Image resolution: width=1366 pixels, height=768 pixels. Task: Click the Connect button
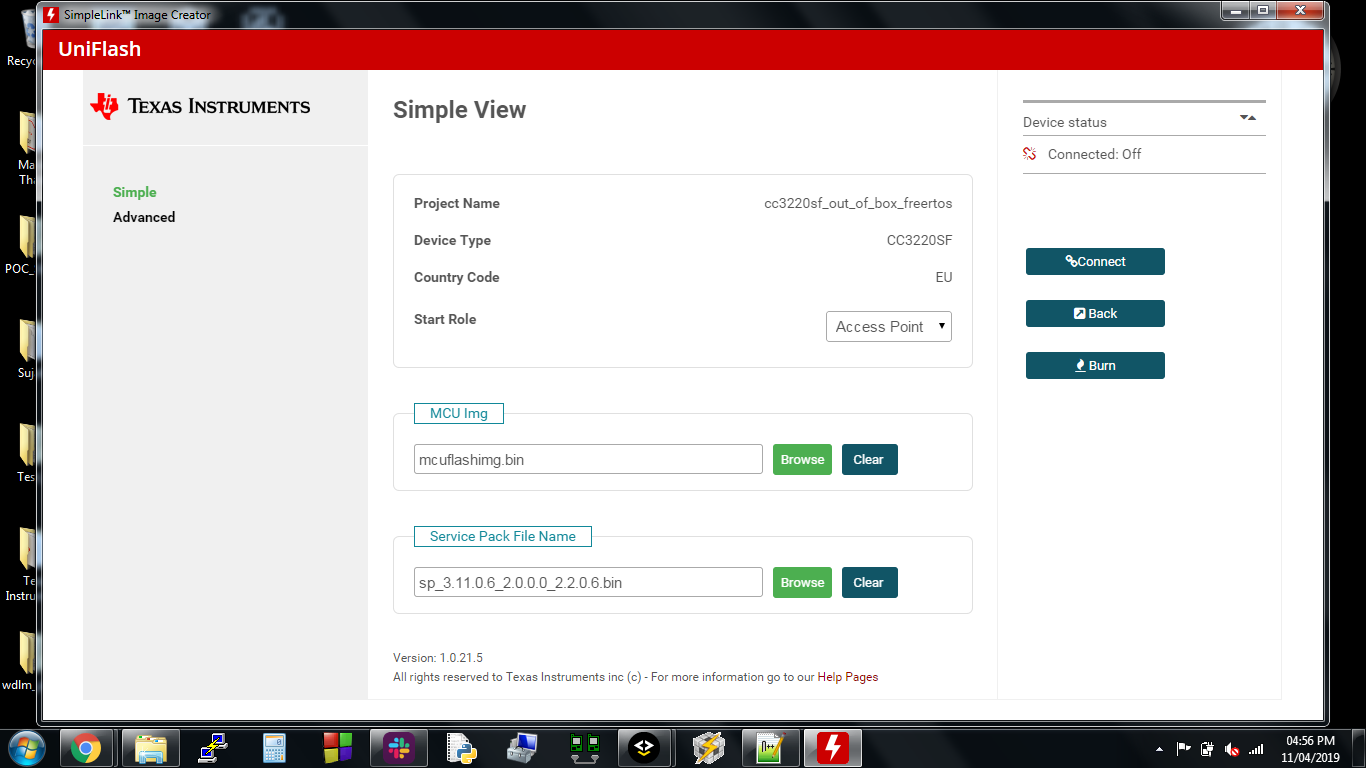pyautogui.click(x=1095, y=261)
